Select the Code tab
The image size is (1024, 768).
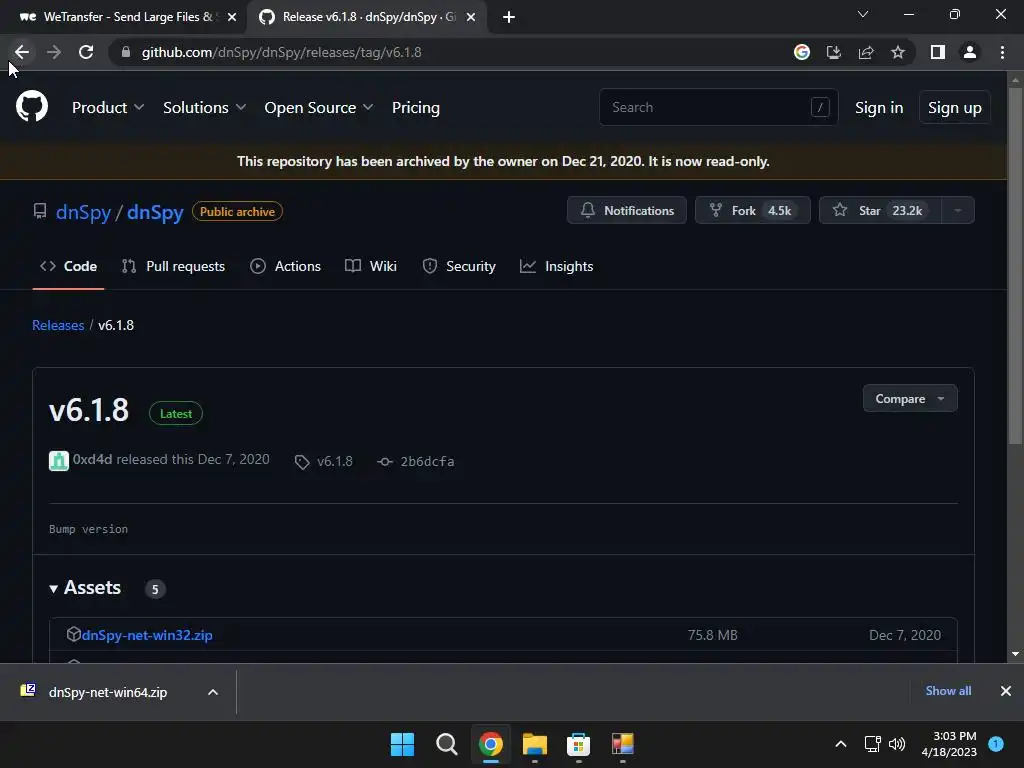[69, 266]
